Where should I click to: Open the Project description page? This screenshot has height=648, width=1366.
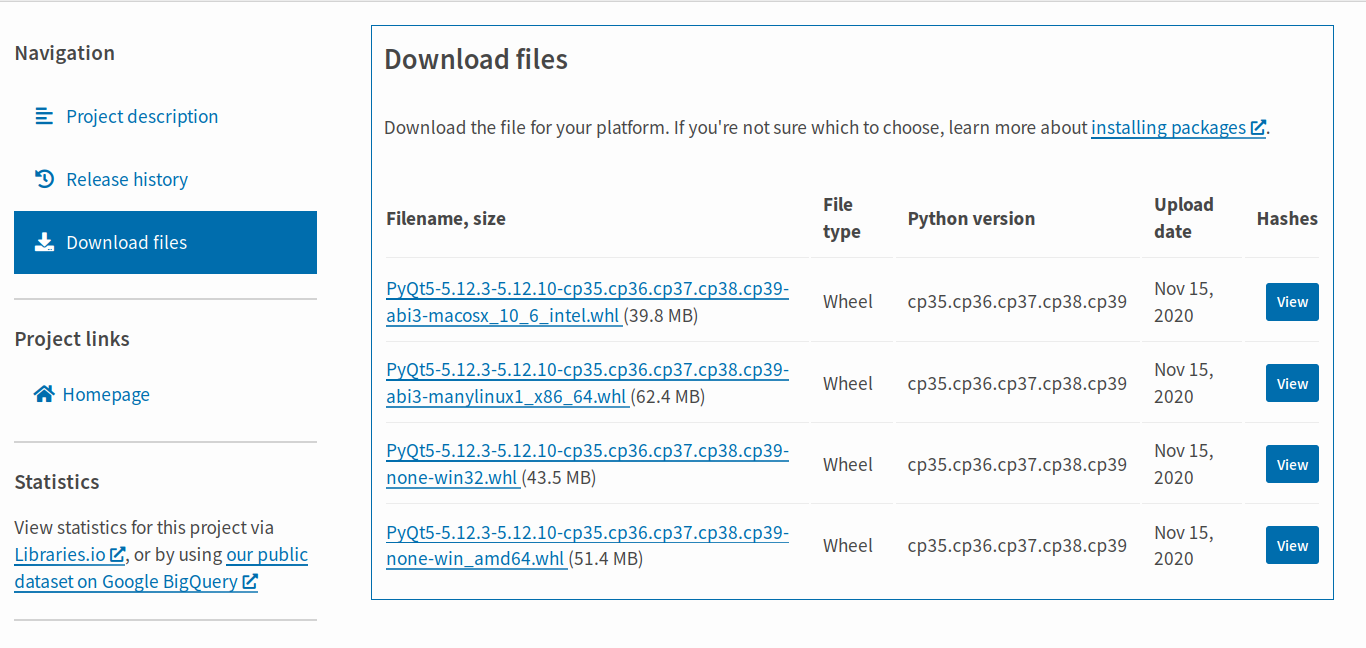(142, 116)
